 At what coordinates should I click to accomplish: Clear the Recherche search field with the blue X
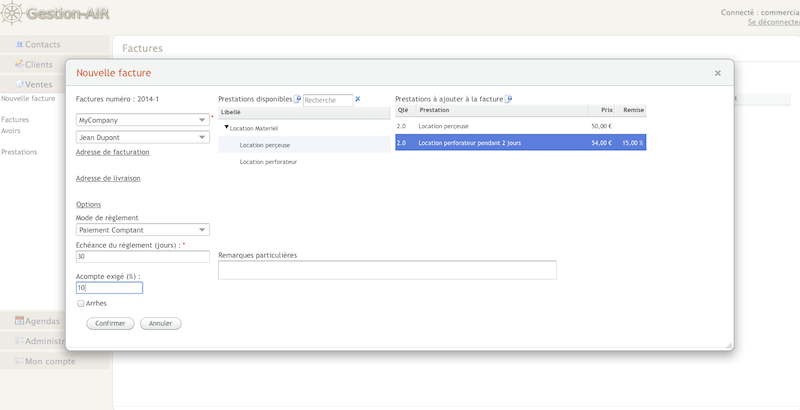(x=358, y=99)
